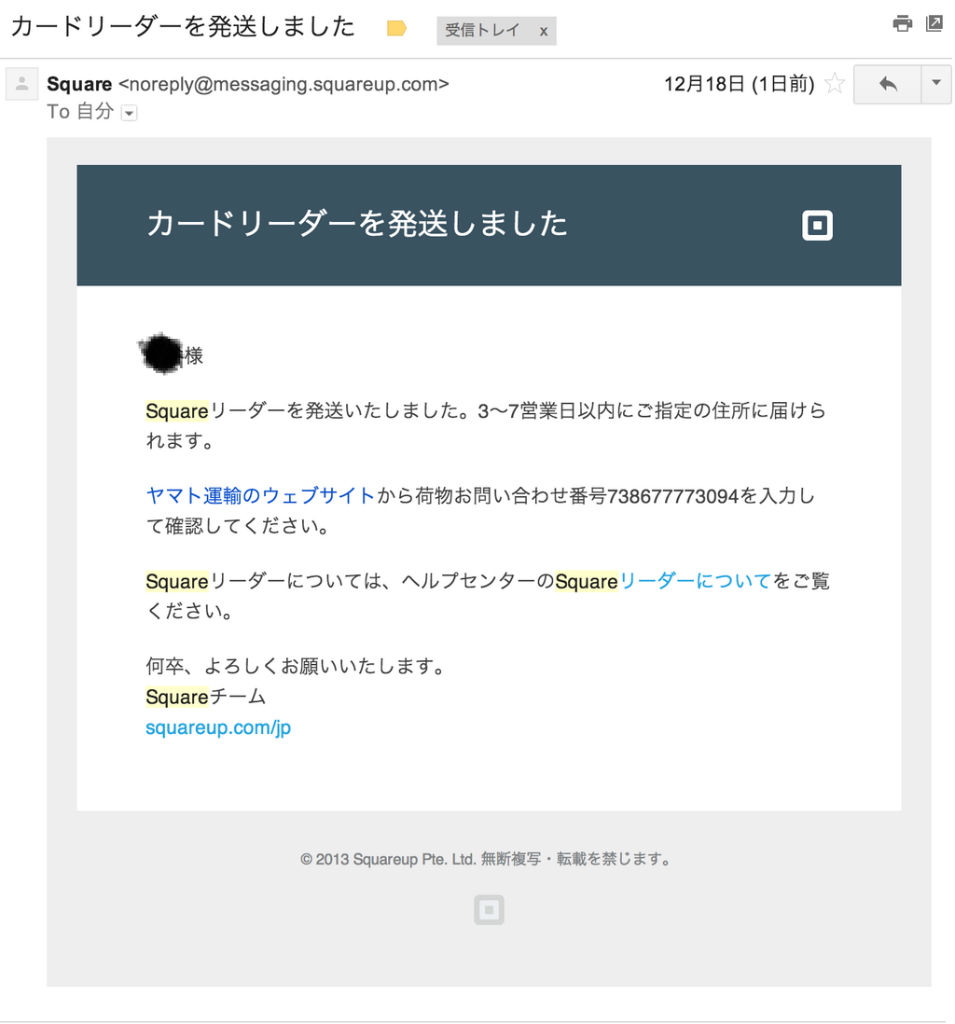Click the gray Square logo in the footer
955x1024 pixels.
(489, 910)
